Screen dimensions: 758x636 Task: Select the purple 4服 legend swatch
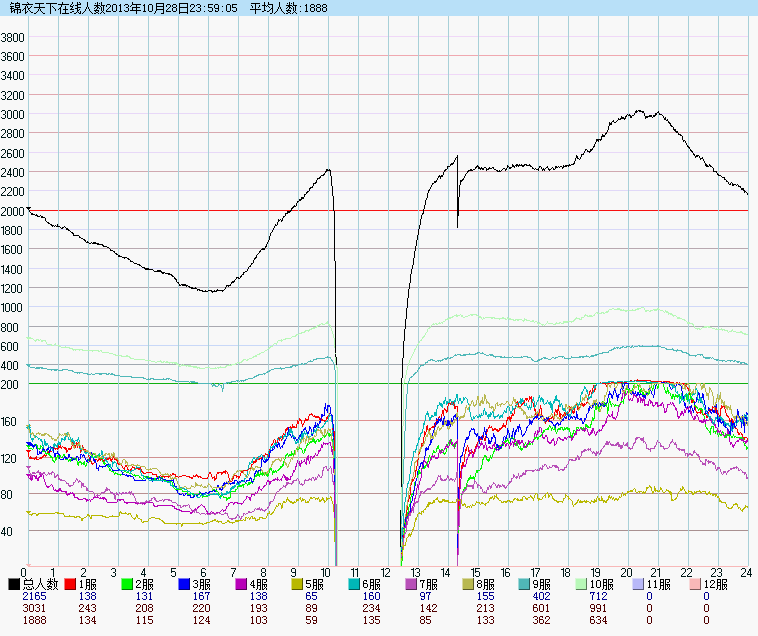pyautogui.click(x=241, y=584)
